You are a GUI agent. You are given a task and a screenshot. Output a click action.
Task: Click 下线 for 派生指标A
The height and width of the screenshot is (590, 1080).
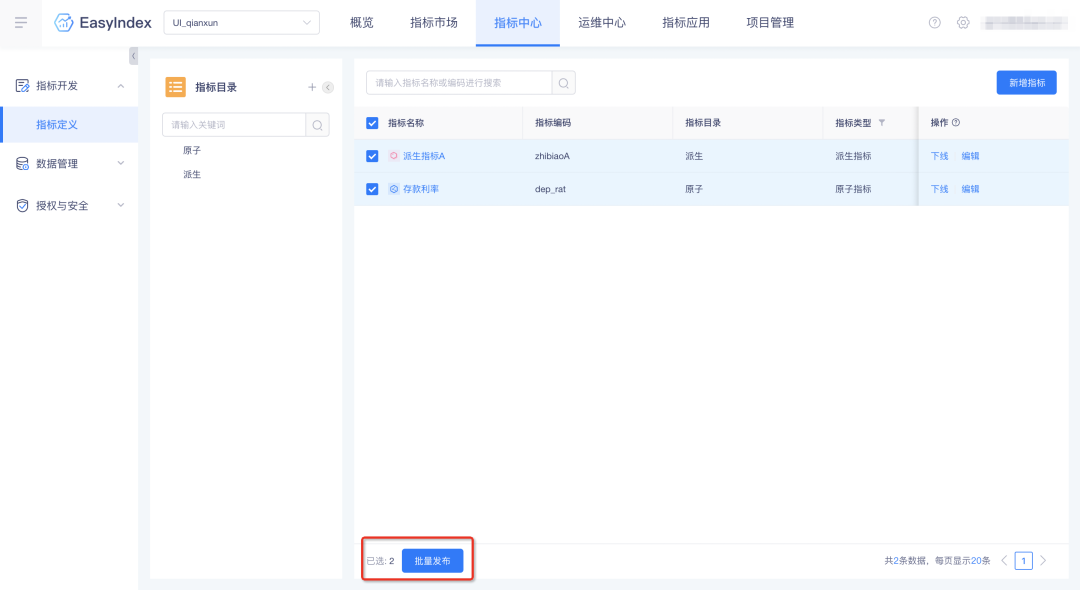tap(939, 156)
